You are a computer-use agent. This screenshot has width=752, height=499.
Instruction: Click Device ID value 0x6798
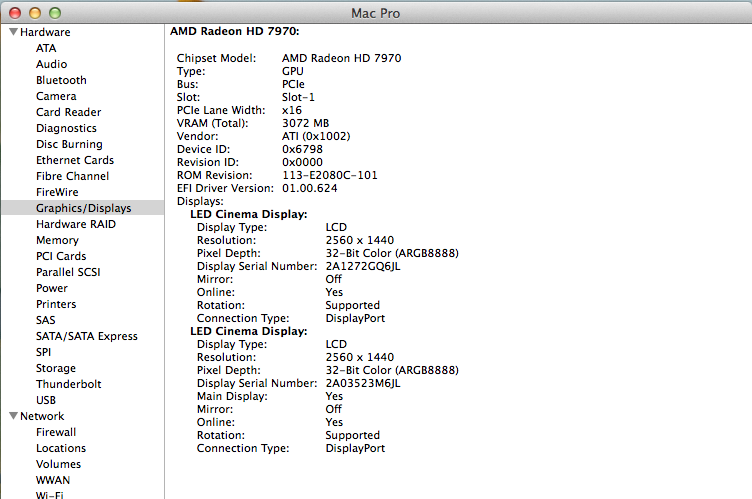point(302,149)
